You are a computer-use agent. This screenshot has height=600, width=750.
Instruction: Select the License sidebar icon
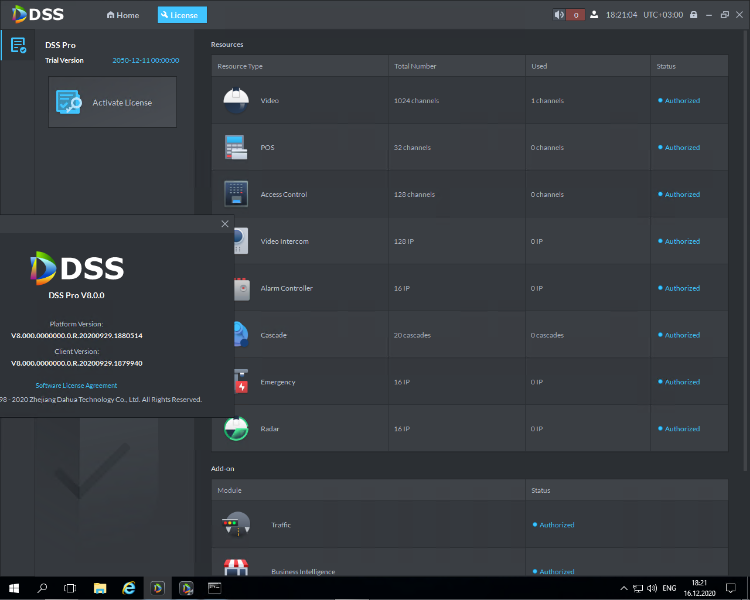tap(18, 45)
